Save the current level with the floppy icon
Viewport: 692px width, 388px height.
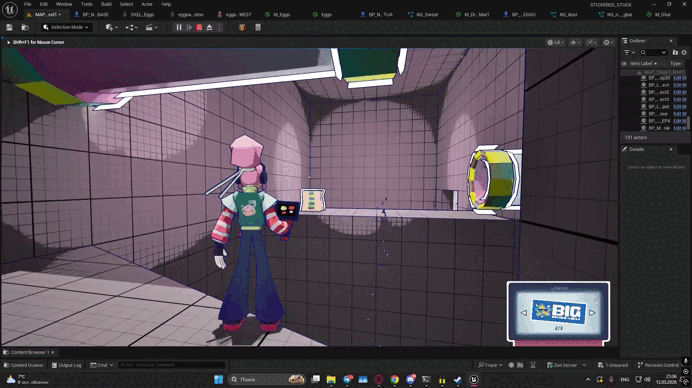pos(9,27)
